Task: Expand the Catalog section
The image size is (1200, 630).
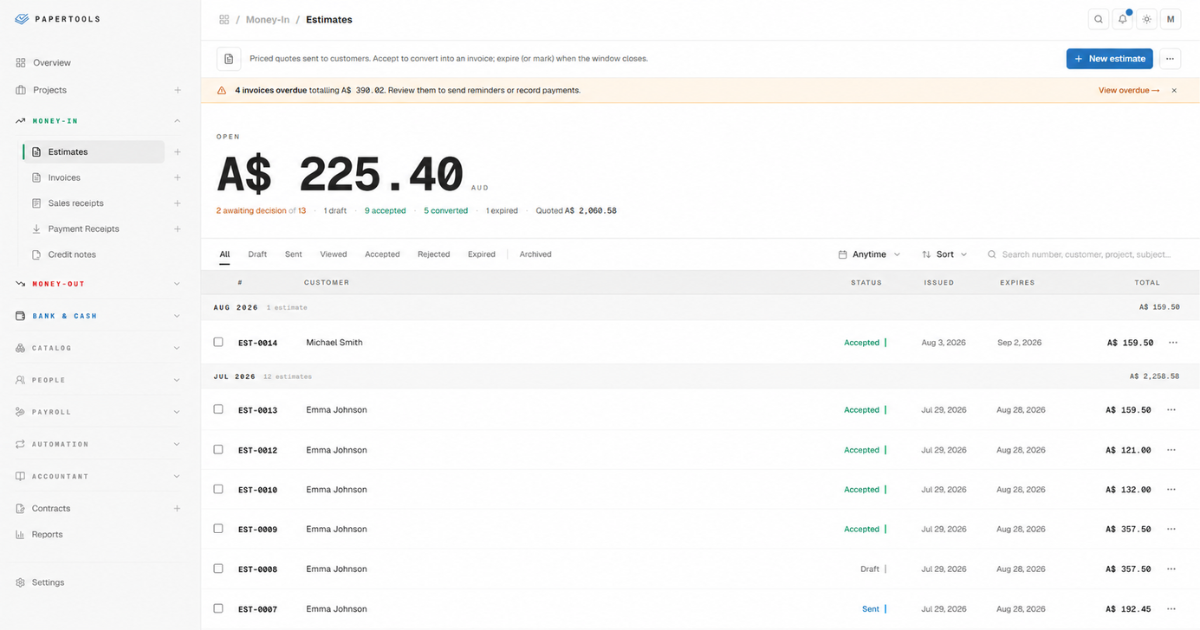Action: click(177, 348)
